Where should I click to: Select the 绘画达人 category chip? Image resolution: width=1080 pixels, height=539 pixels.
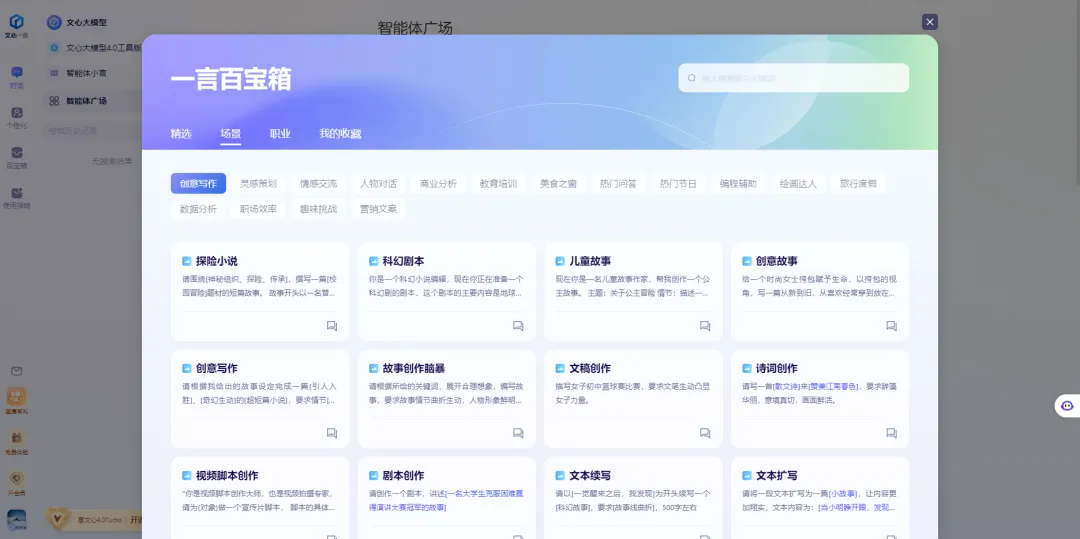pos(798,184)
